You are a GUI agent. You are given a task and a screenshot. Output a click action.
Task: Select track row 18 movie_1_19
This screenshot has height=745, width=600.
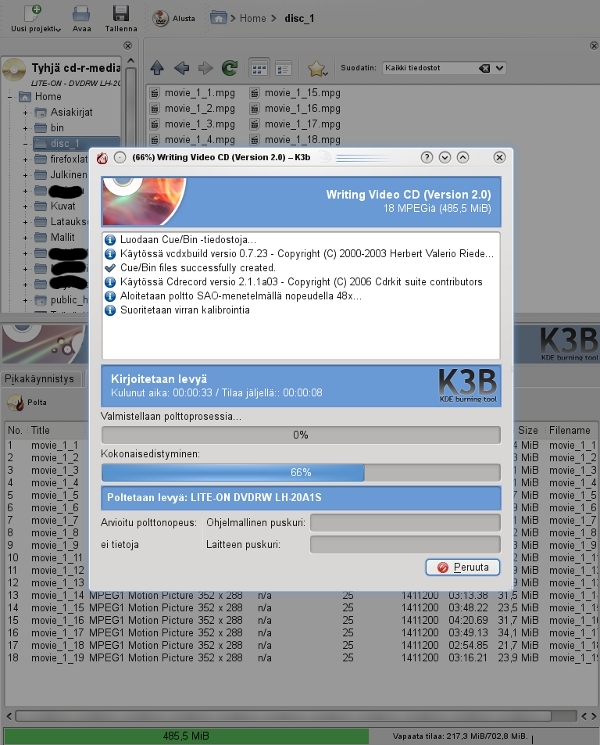tap(301, 658)
